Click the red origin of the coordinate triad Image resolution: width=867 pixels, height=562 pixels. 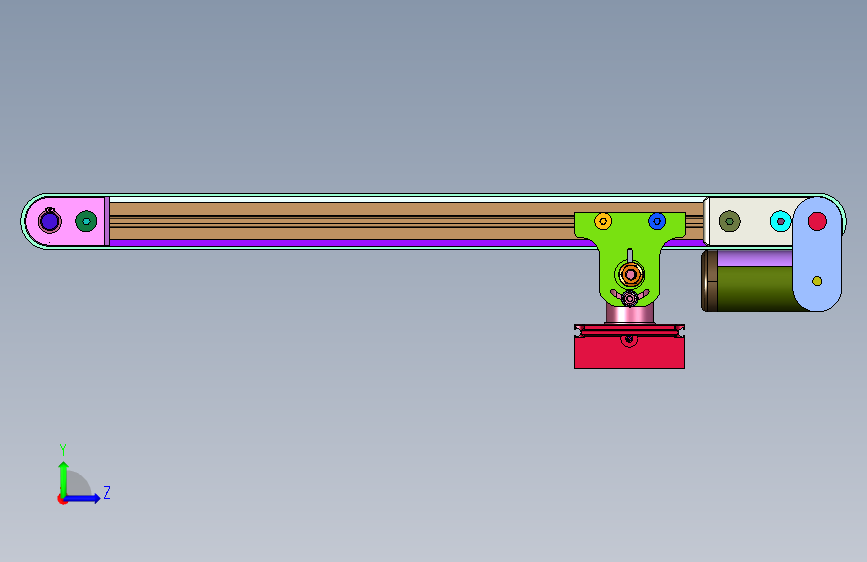pos(62,499)
